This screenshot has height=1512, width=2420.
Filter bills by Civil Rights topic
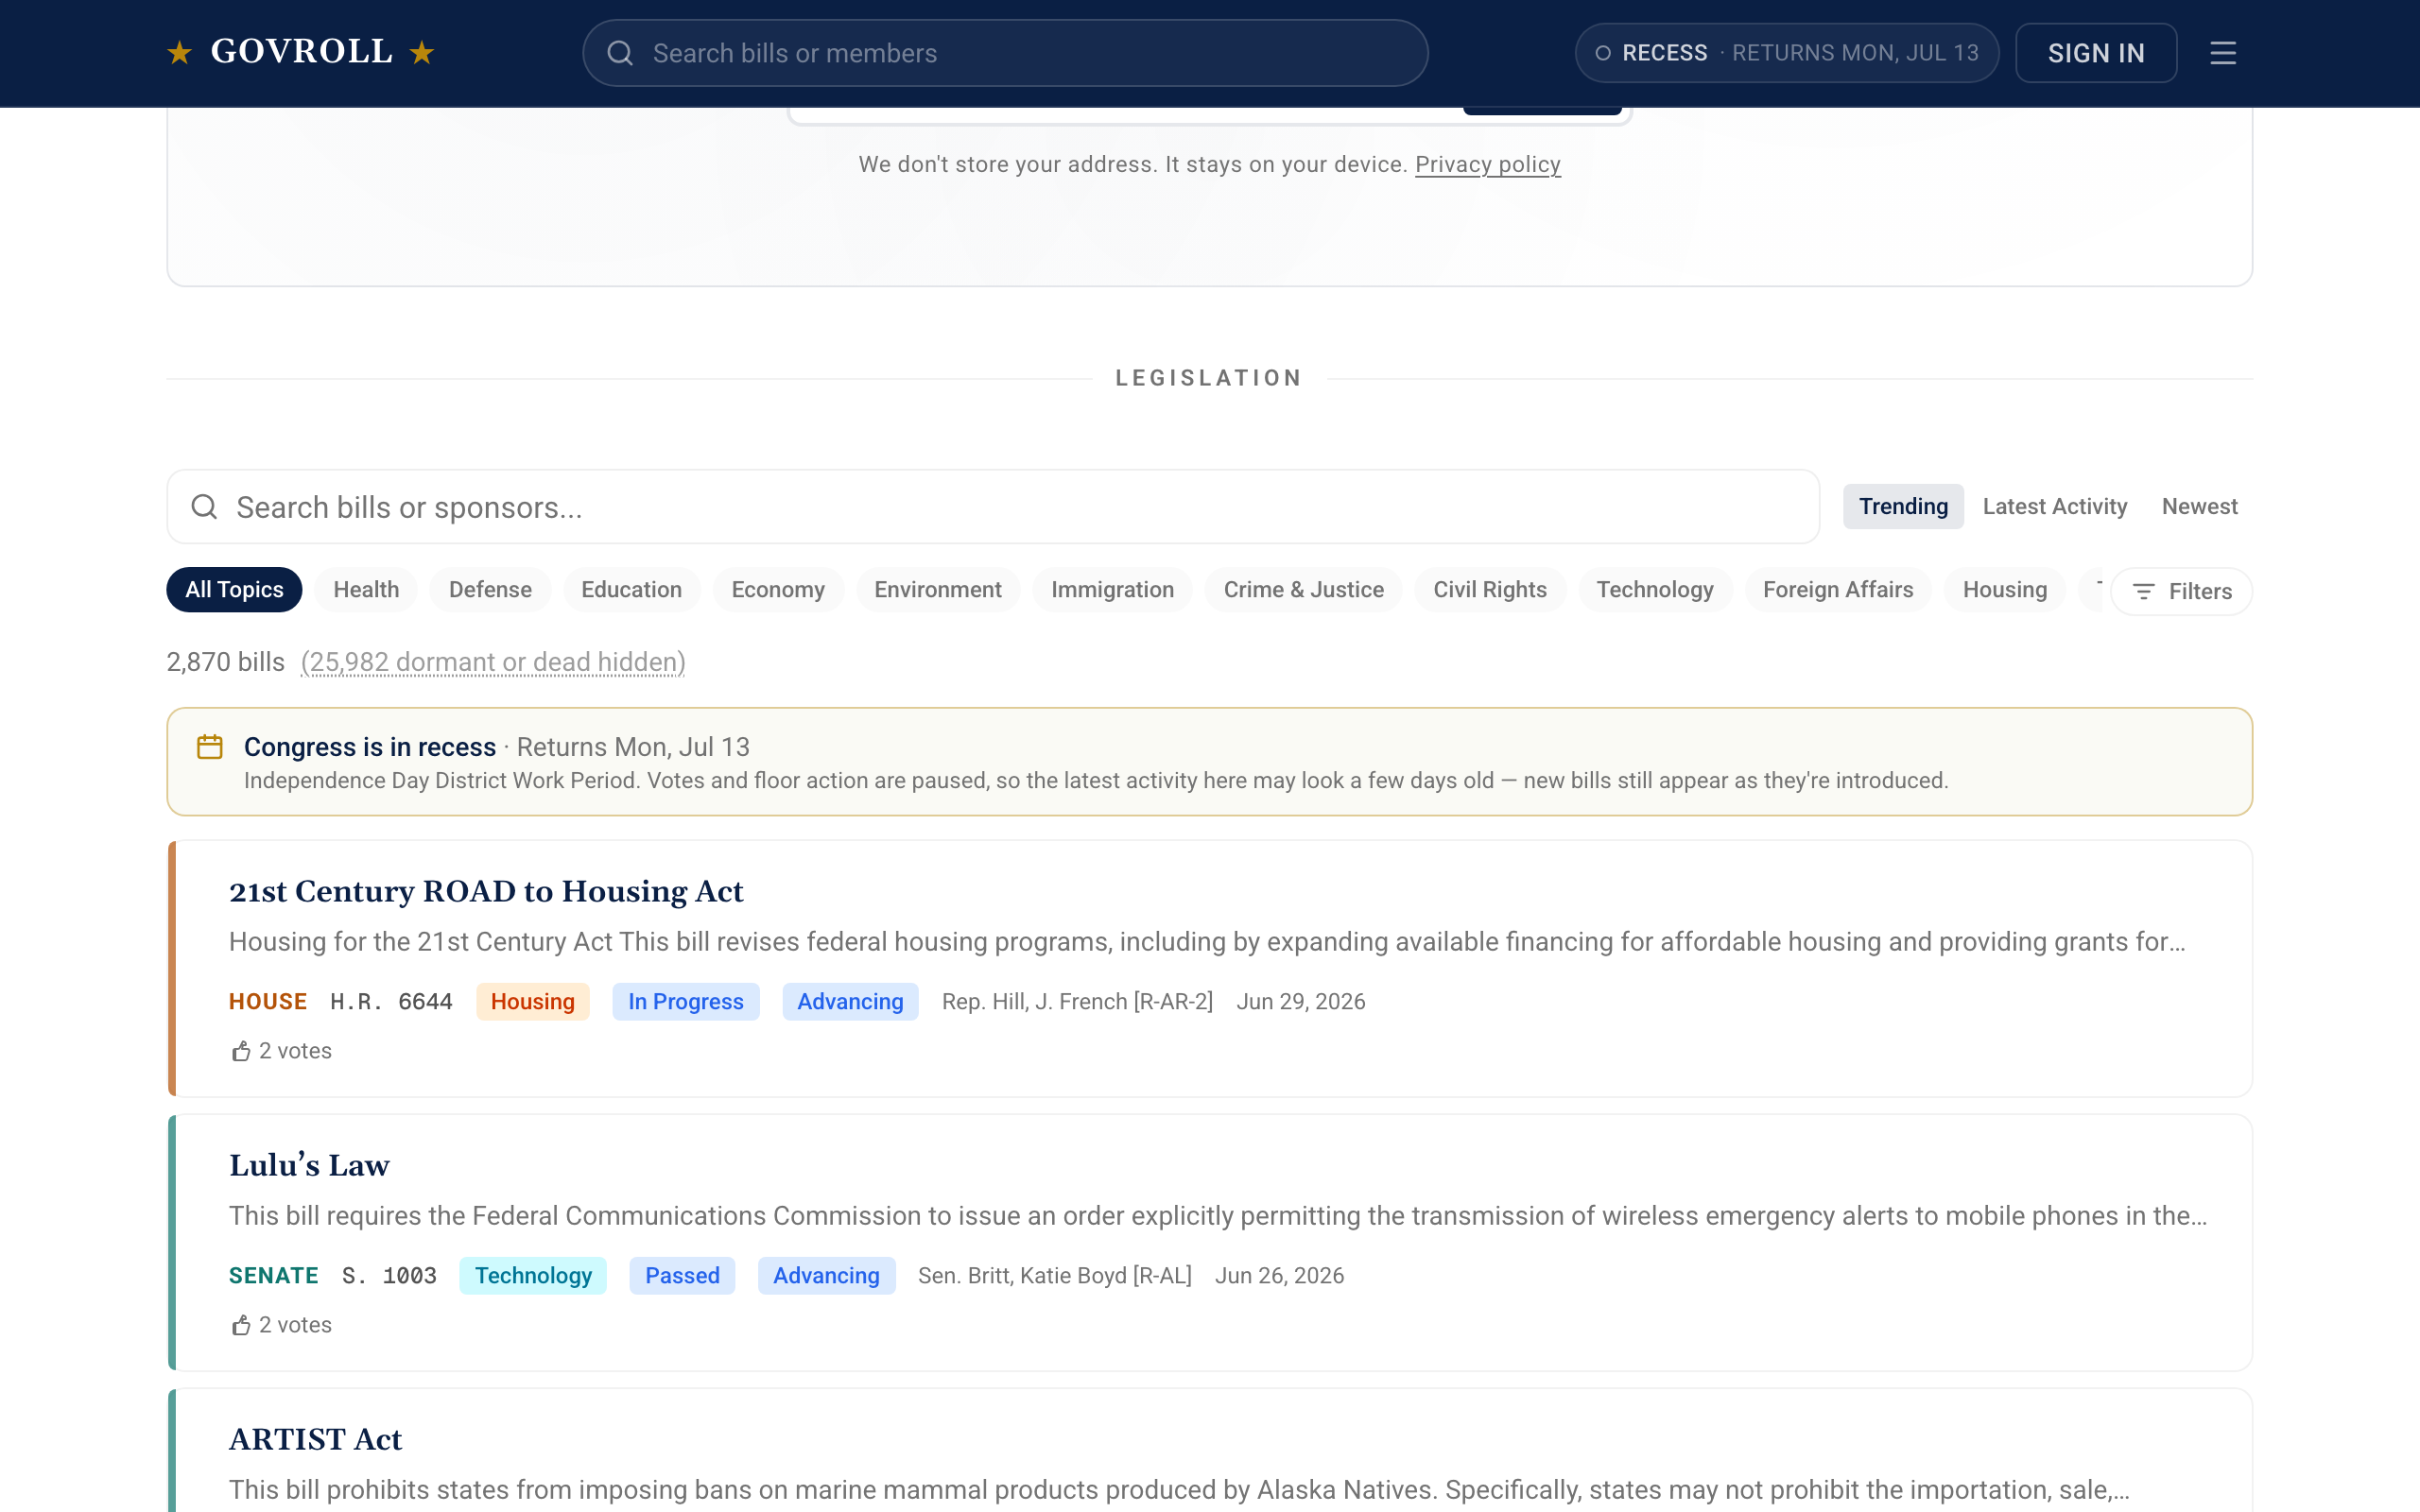coord(1489,590)
